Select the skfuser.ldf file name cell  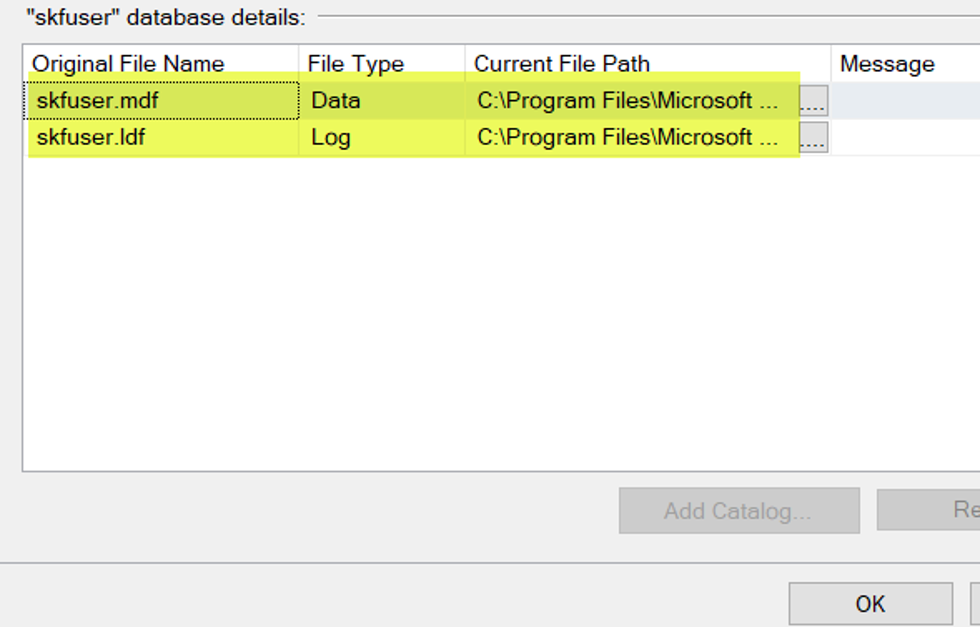click(162, 137)
